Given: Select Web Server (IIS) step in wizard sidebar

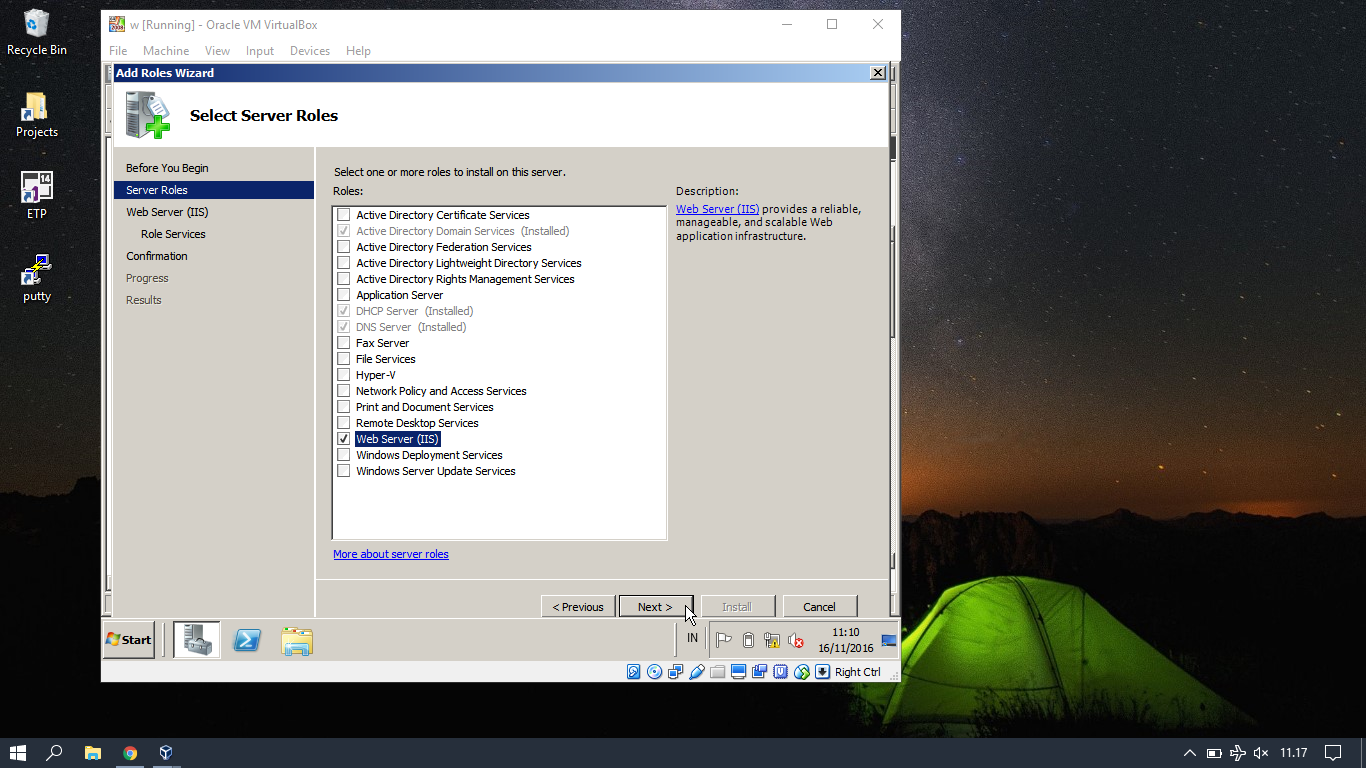Looking at the screenshot, I should pyautogui.click(x=167, y=212).
